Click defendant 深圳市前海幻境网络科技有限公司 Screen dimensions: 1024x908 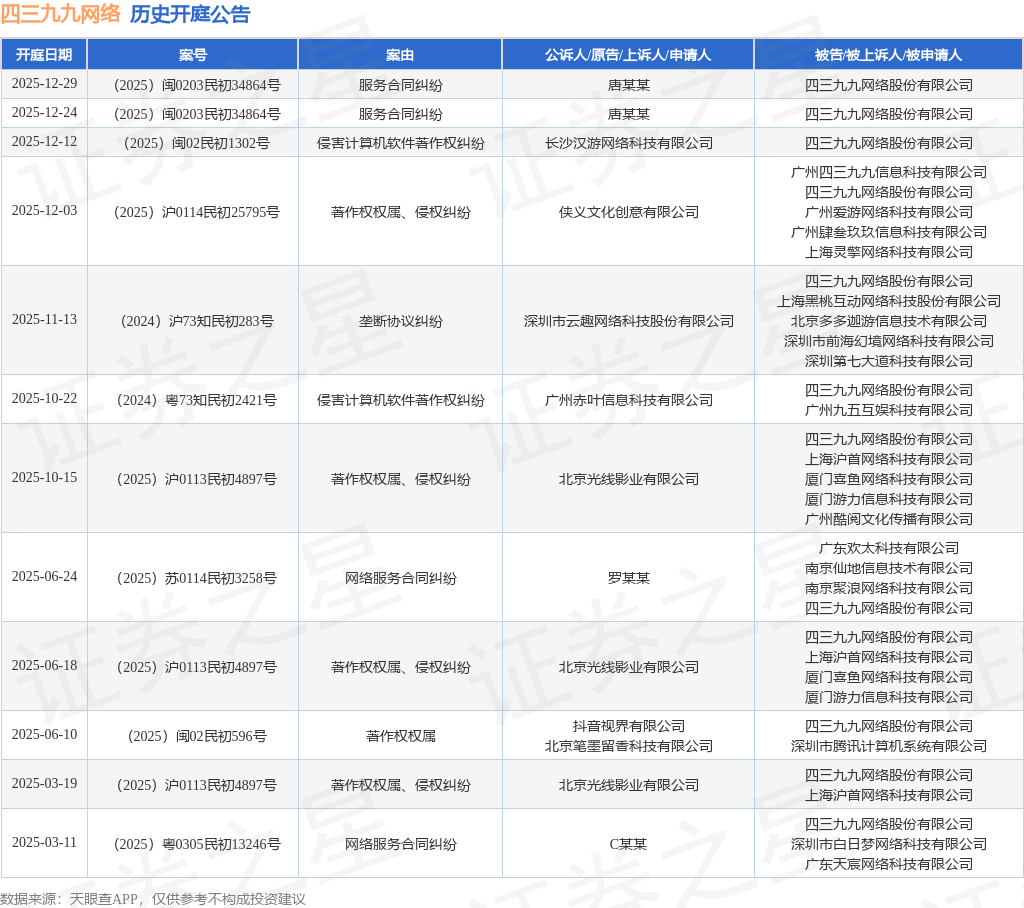click(x=888, y=341)
